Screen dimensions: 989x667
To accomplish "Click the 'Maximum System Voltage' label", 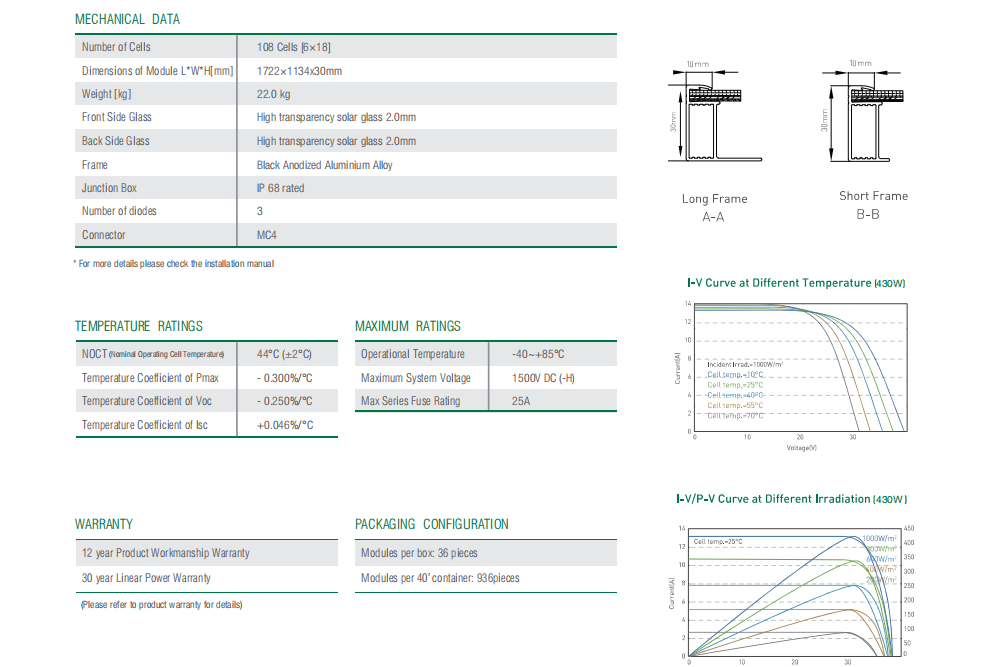I will [416, 379].
